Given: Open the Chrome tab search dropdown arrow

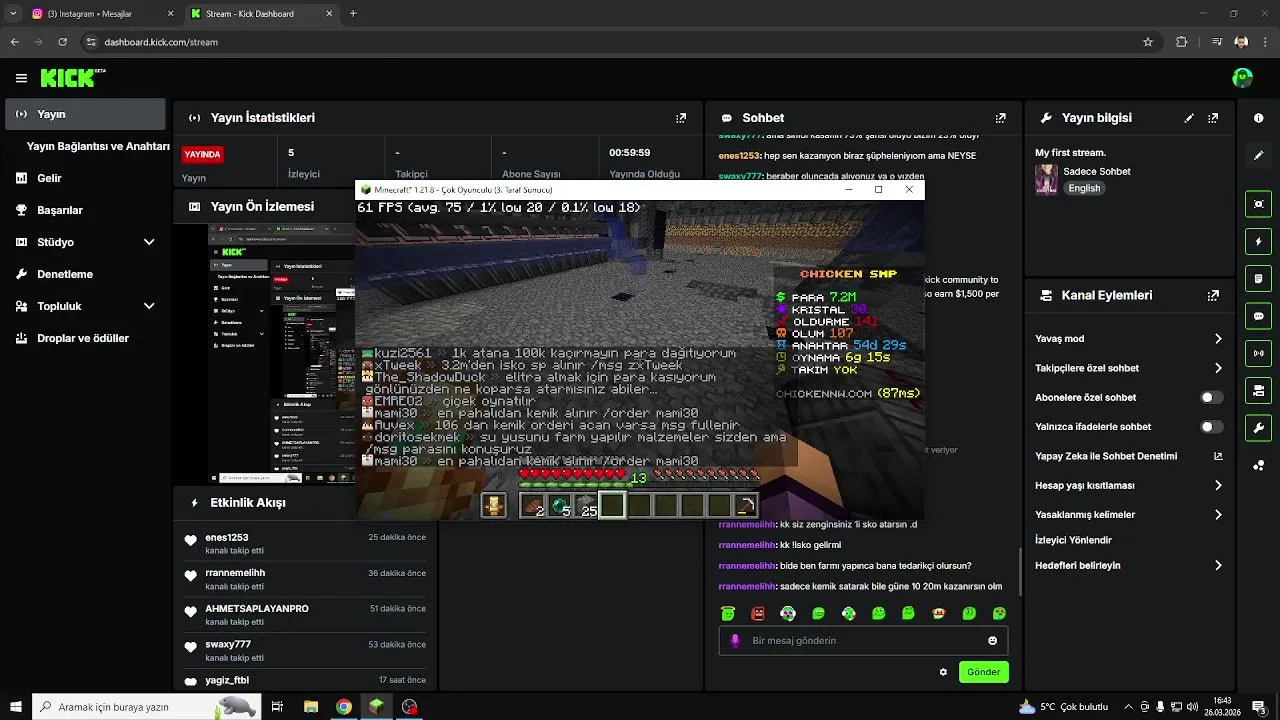Looking at the screenshot, I should pos(13,14).
